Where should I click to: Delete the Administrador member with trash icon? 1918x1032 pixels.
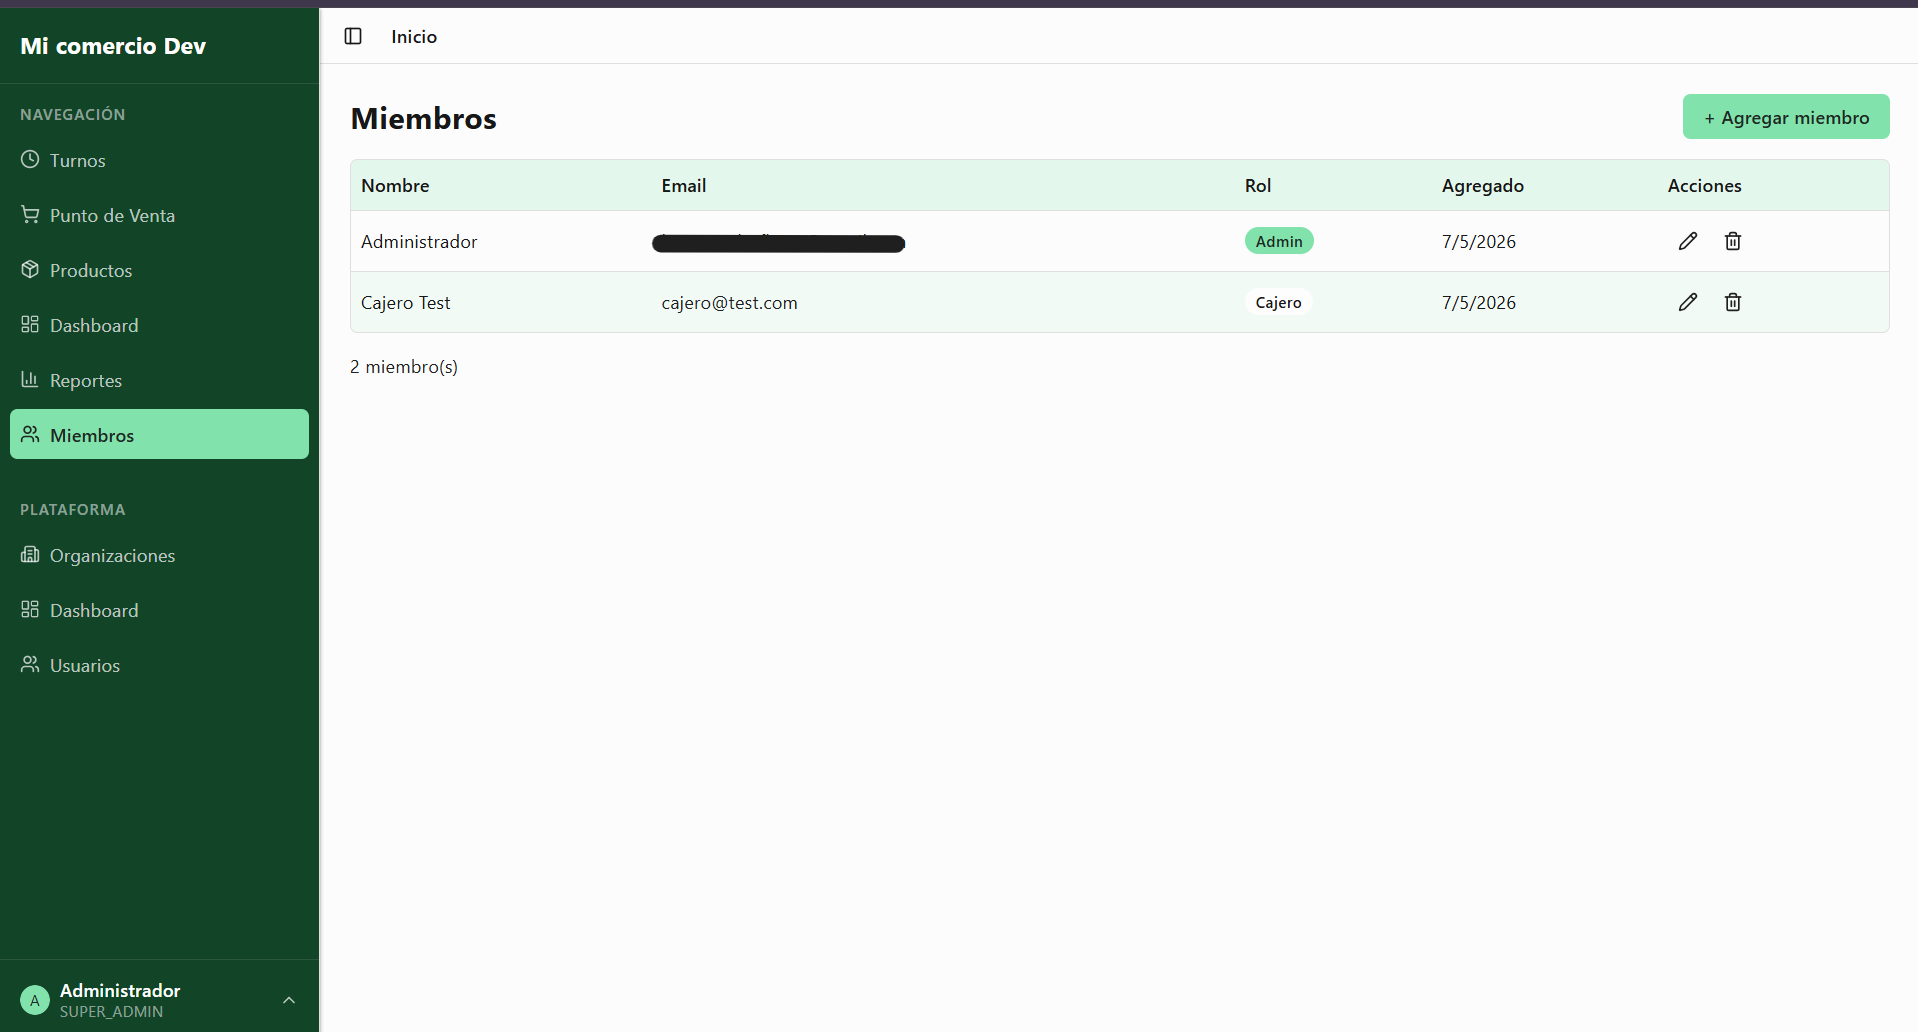(x=1733, y=241)
